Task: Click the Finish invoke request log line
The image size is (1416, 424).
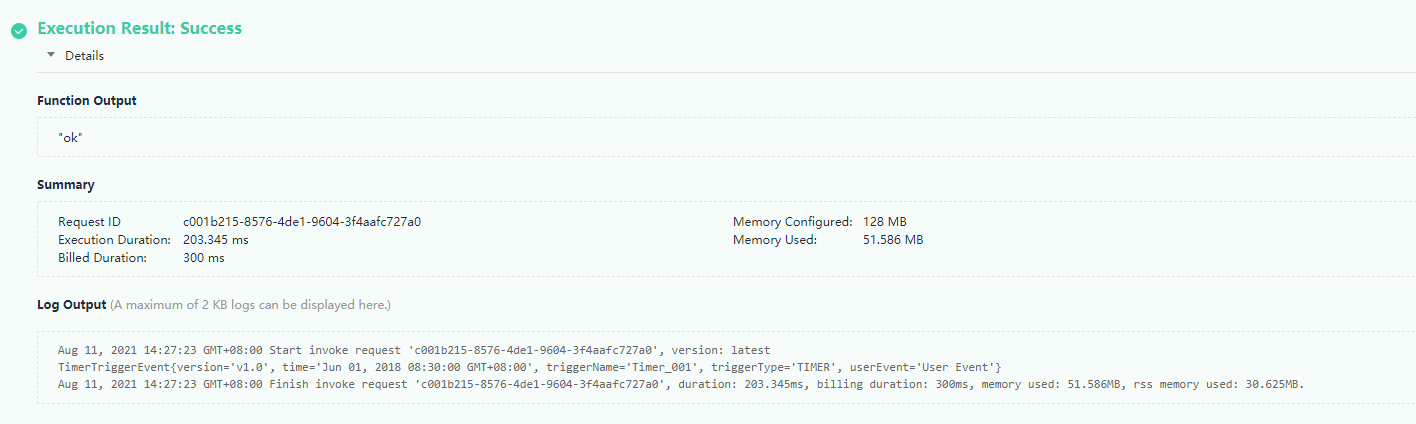Action: pos(680,384)
